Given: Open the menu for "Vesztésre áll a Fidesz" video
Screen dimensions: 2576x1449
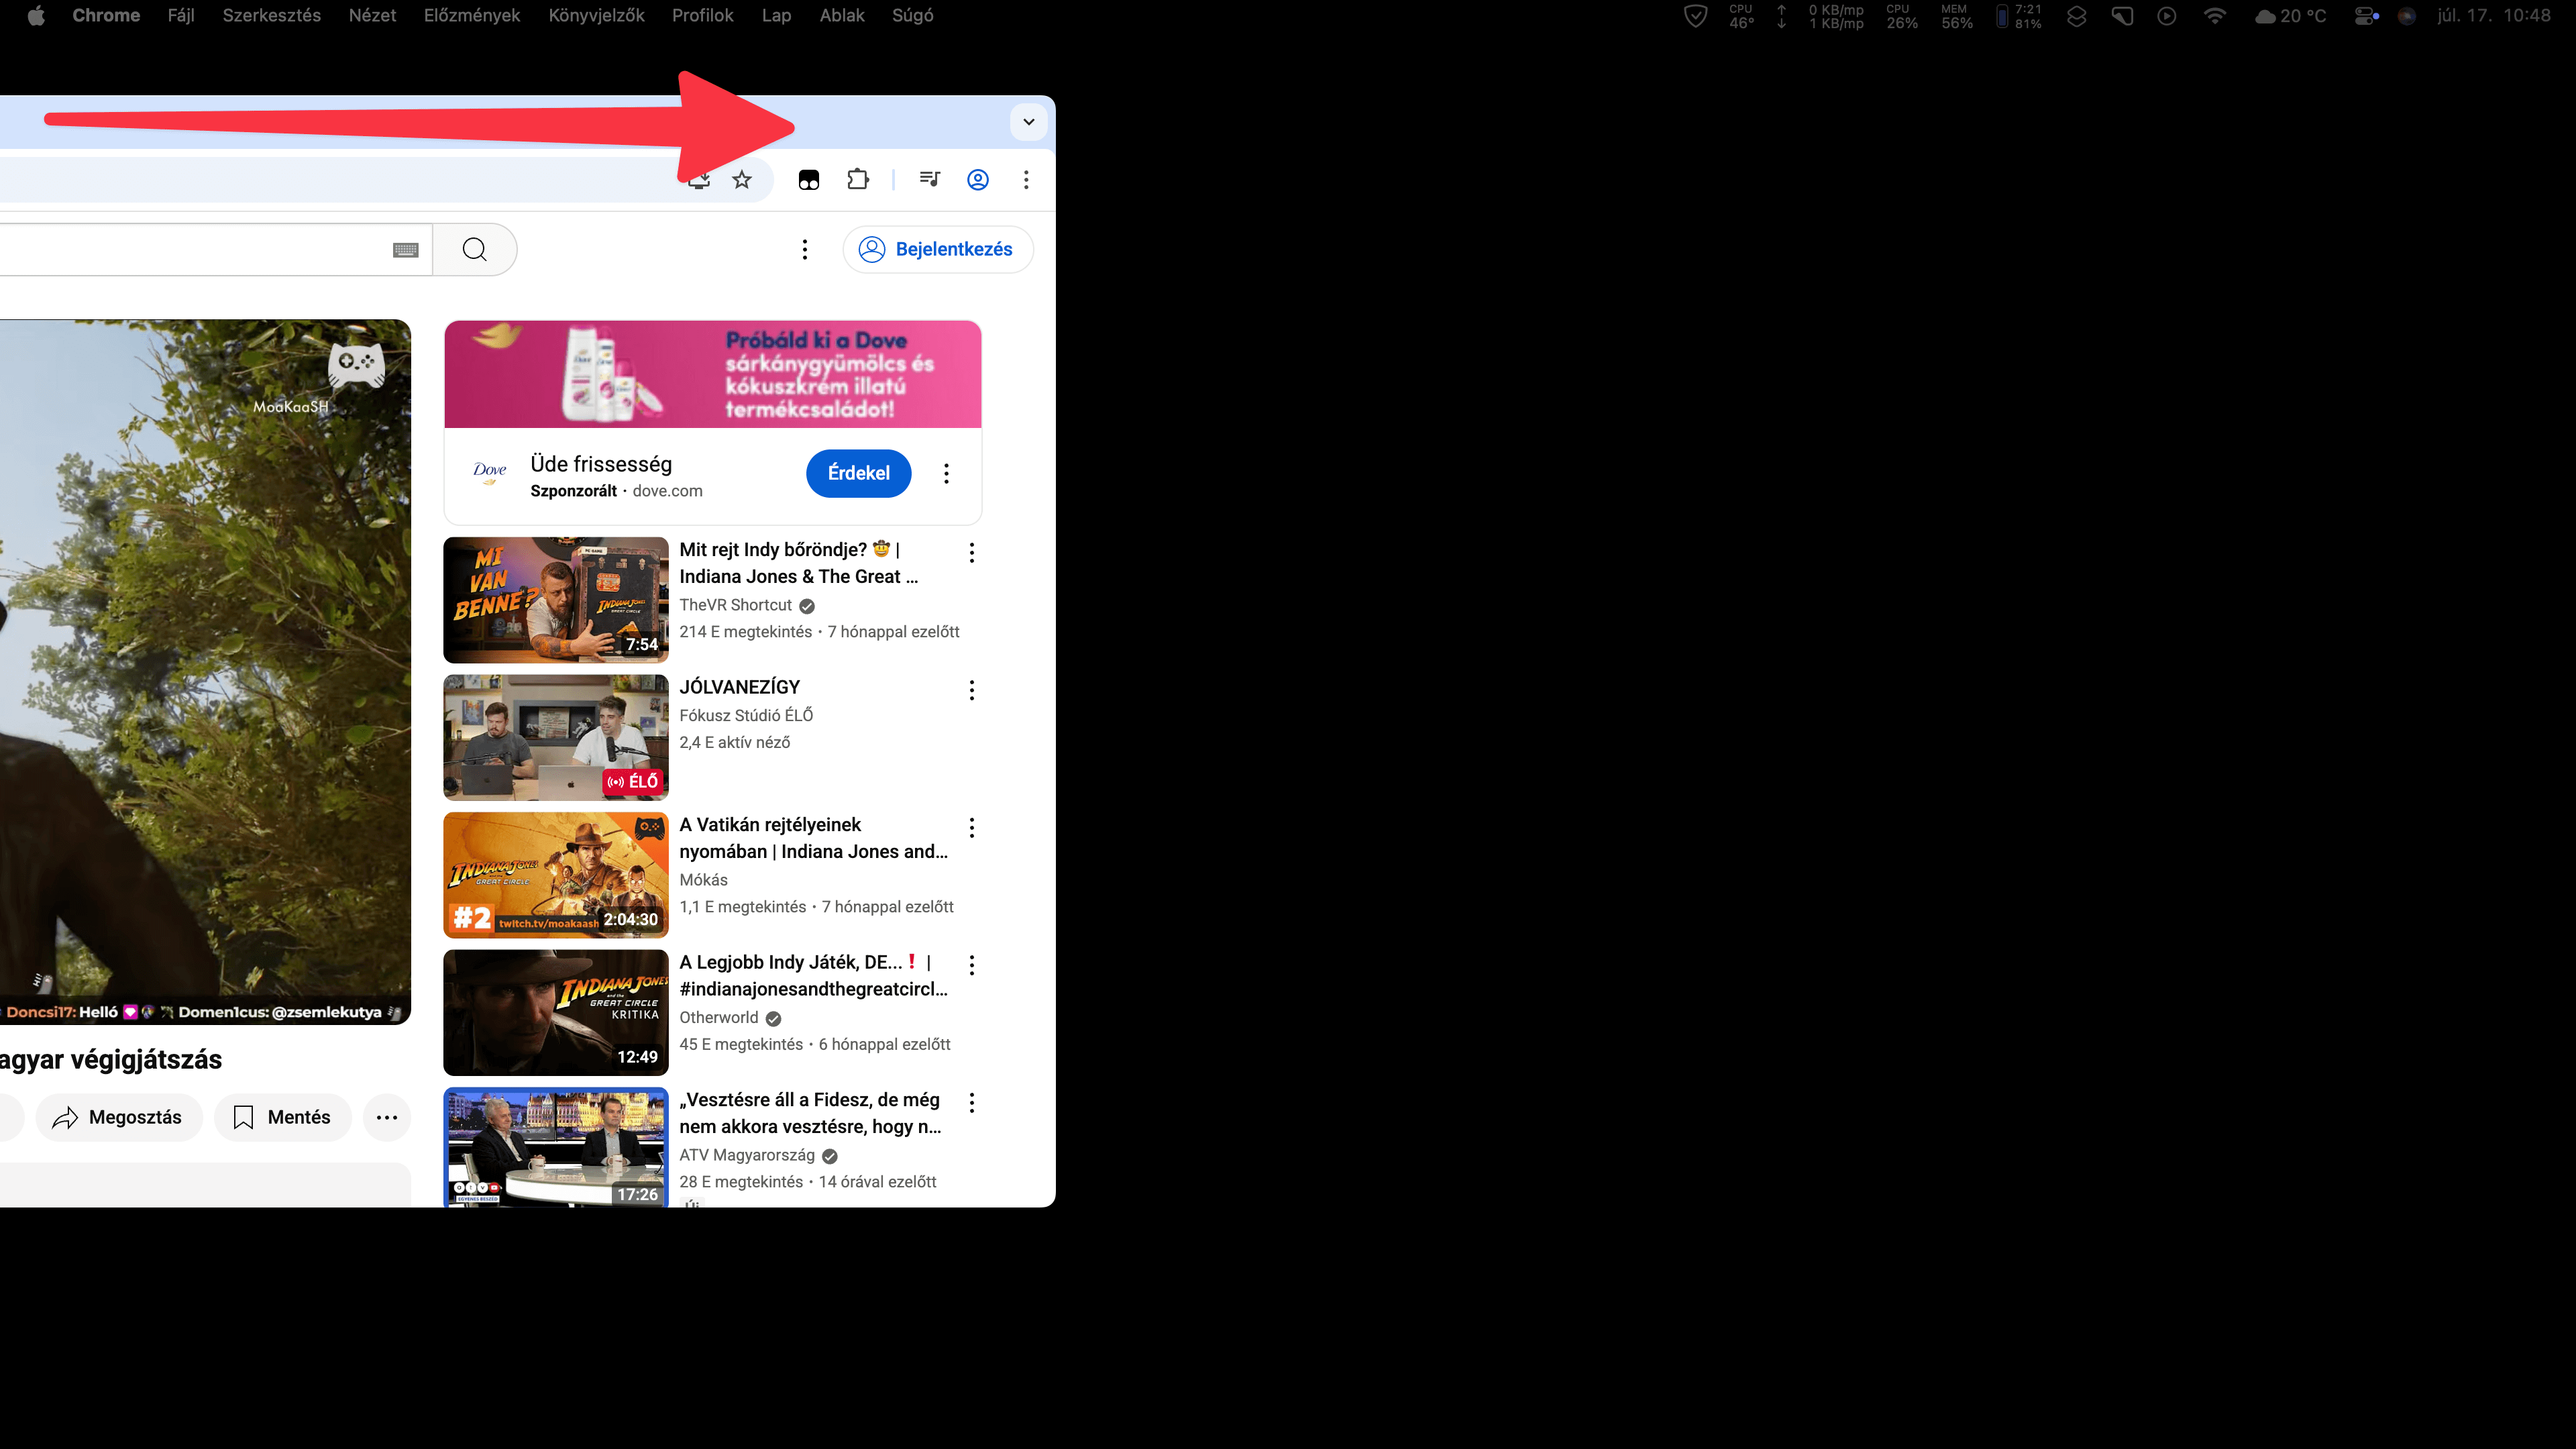Looking at the screenshot, I should [x=971, y=1103].
